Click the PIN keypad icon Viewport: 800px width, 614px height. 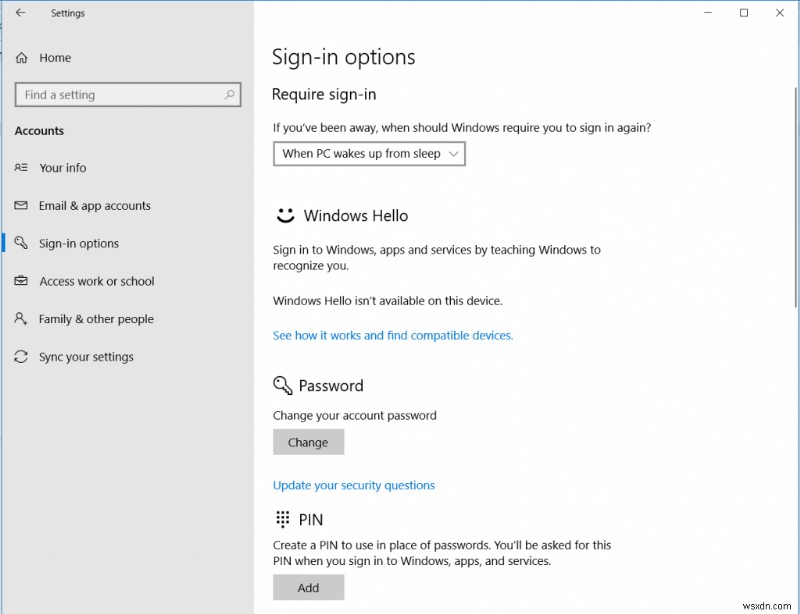coord(282,519)
